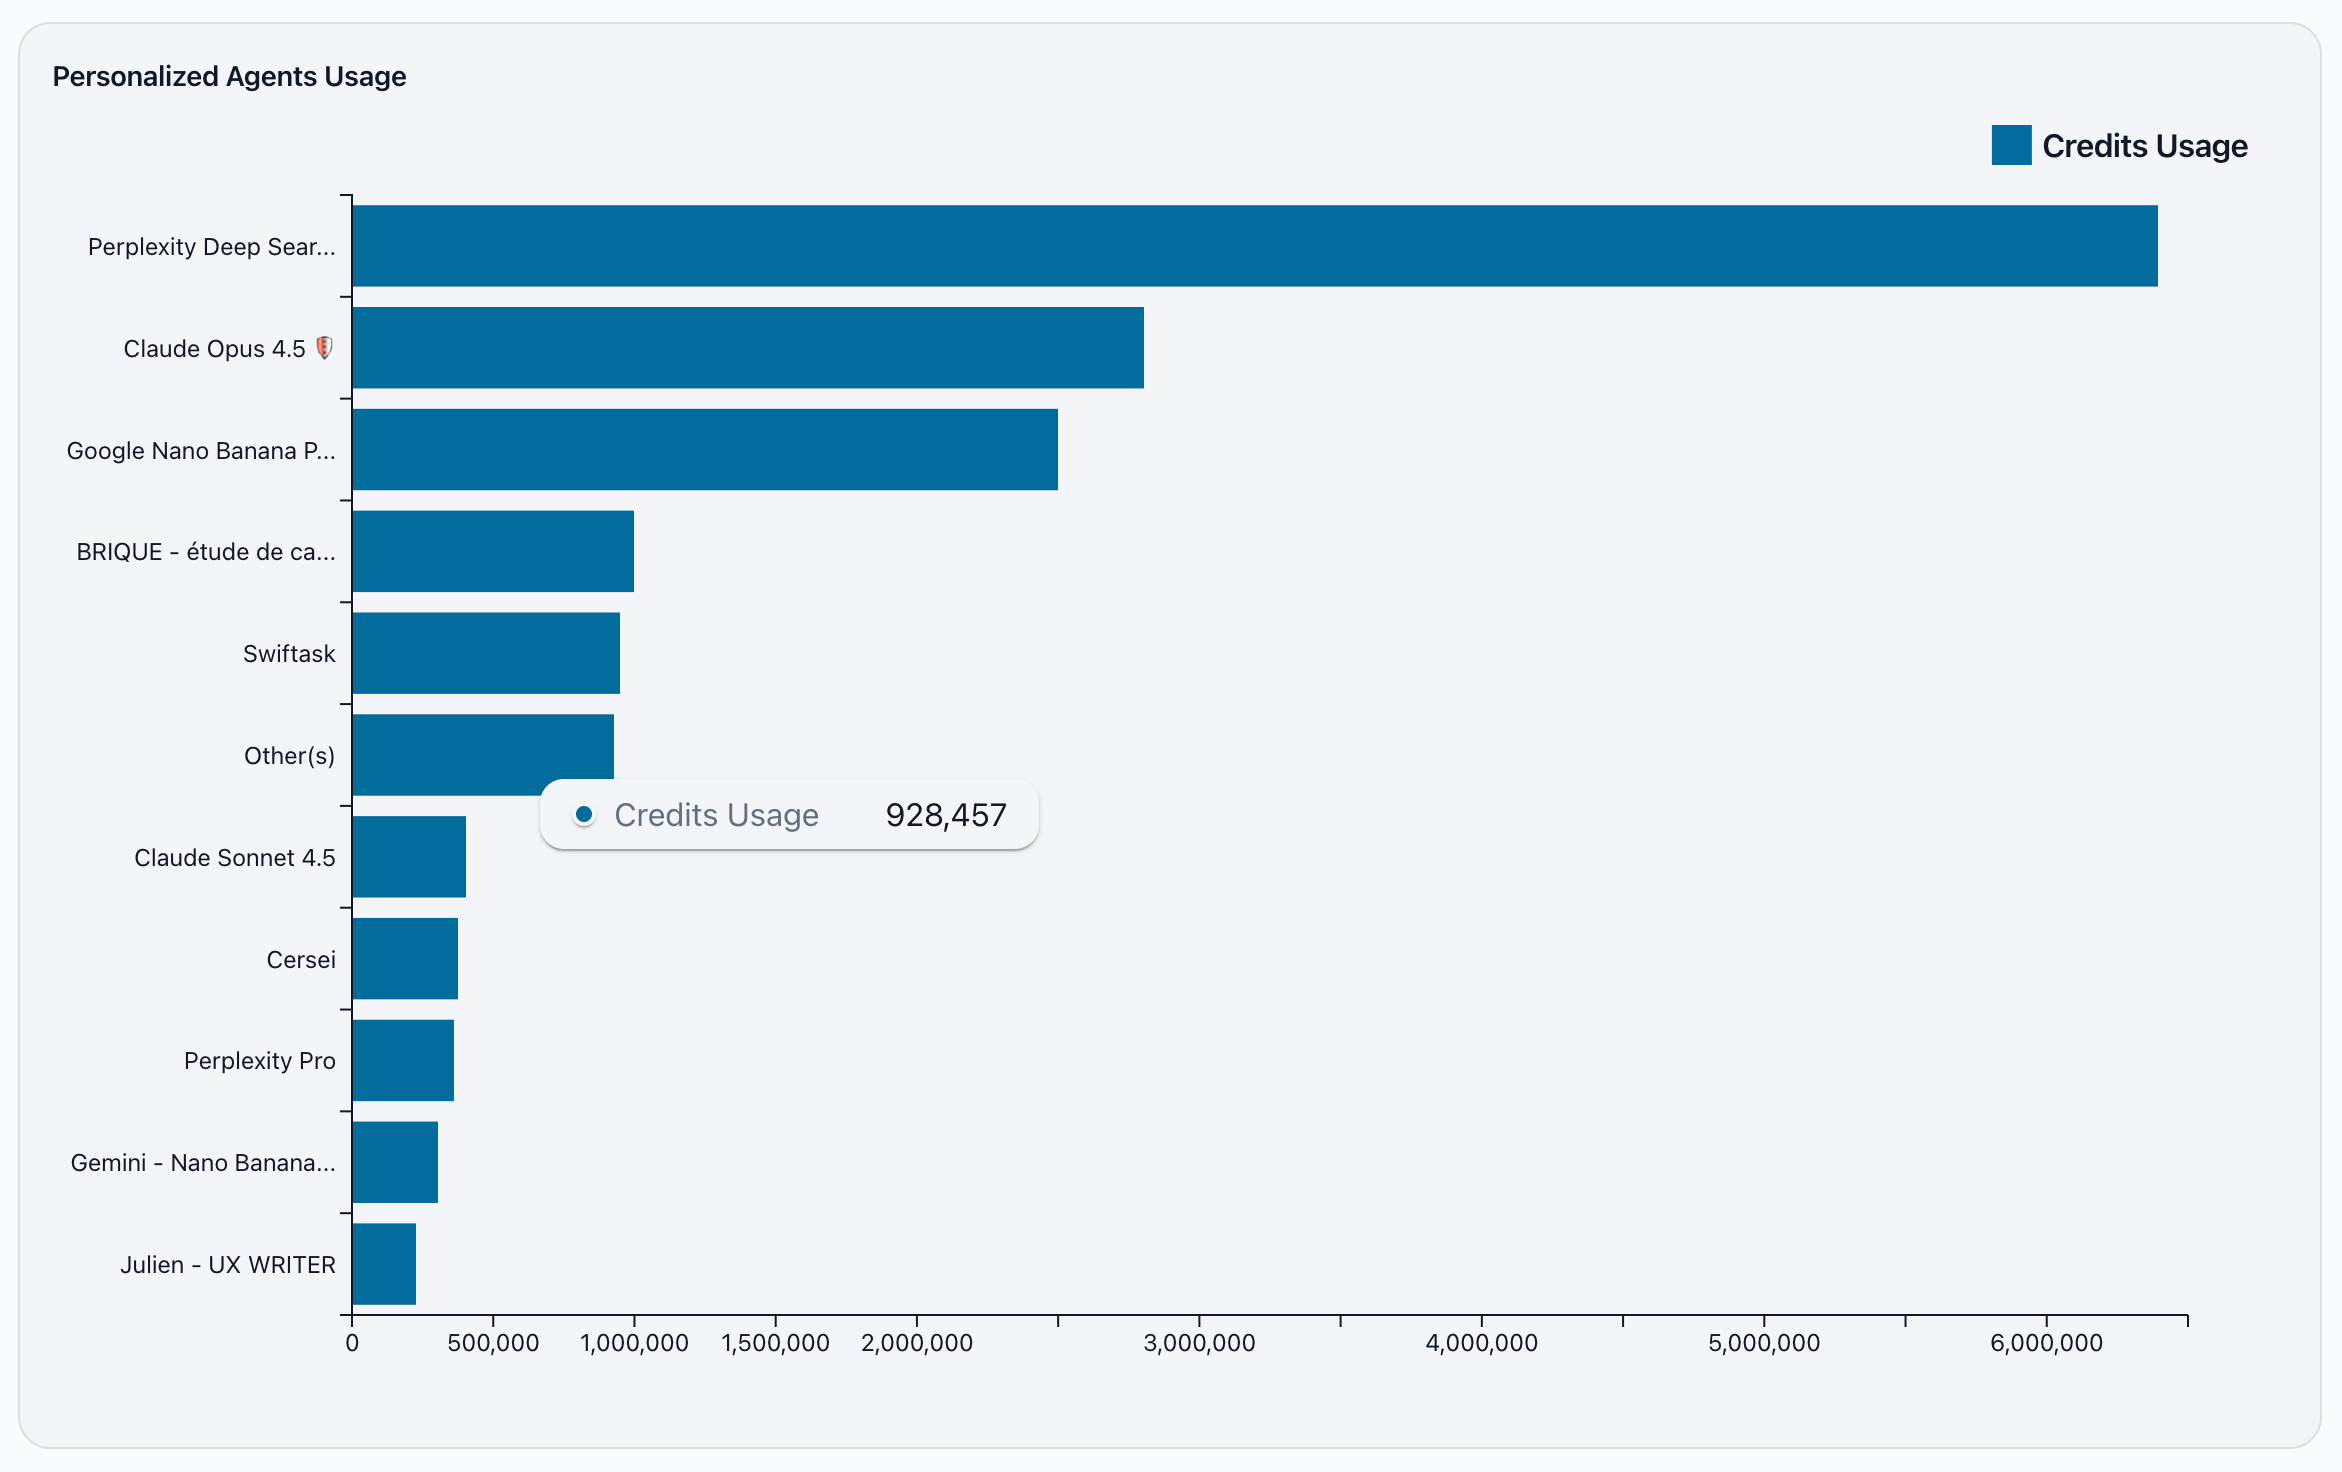Click the Swiftask bar in the chart

pyautogui.click(x=486, y=653)
